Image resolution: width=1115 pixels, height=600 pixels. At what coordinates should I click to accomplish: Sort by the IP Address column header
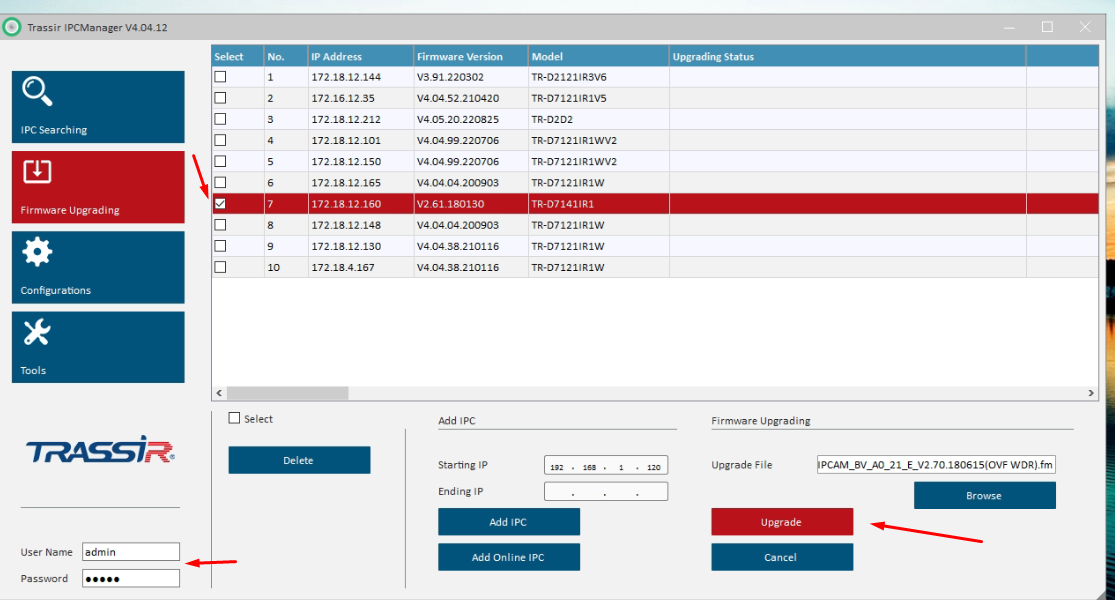(x=361, y=56)
